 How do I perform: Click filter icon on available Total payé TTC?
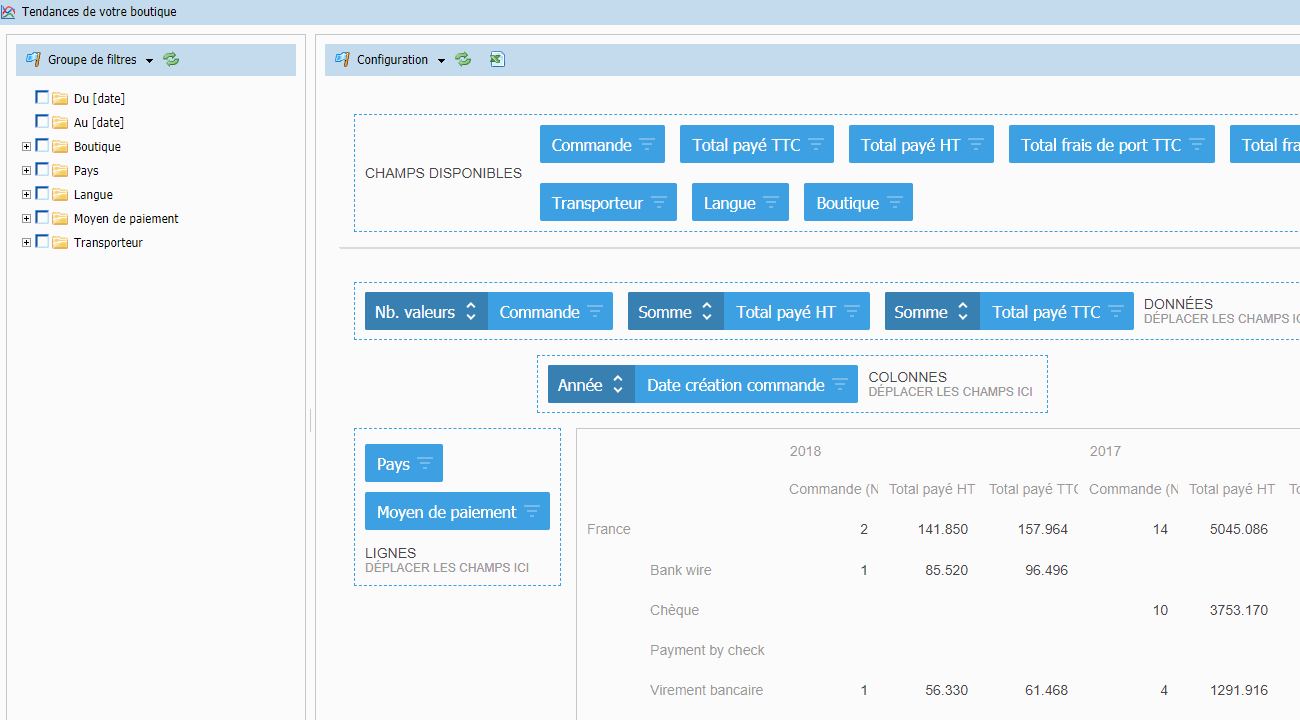coord(816,145)
